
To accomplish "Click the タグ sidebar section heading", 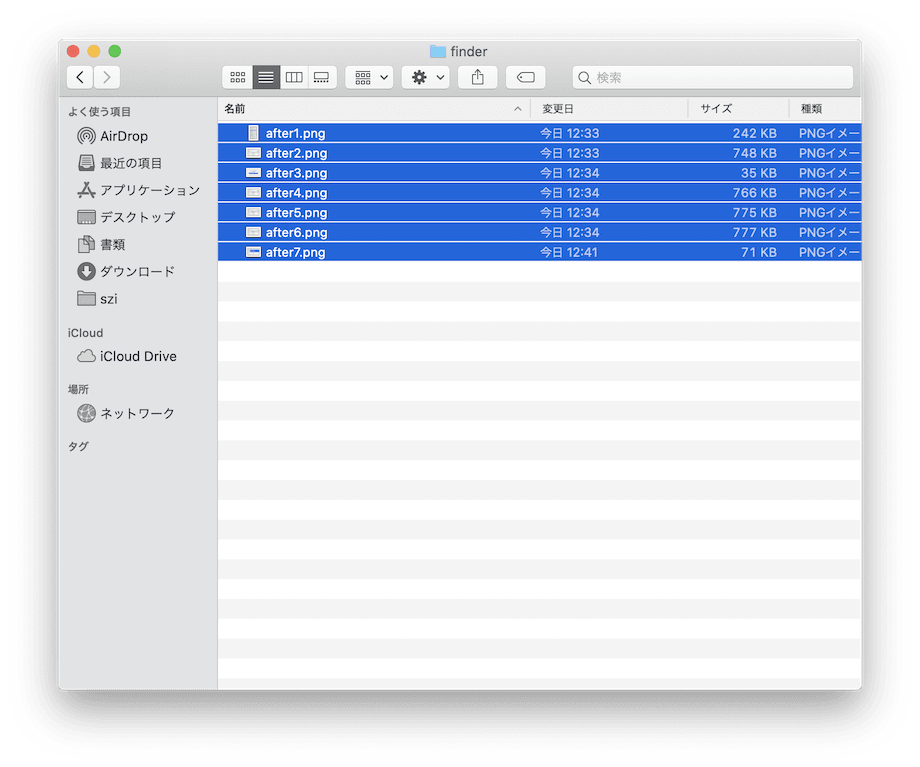I will tap(78, 446).
